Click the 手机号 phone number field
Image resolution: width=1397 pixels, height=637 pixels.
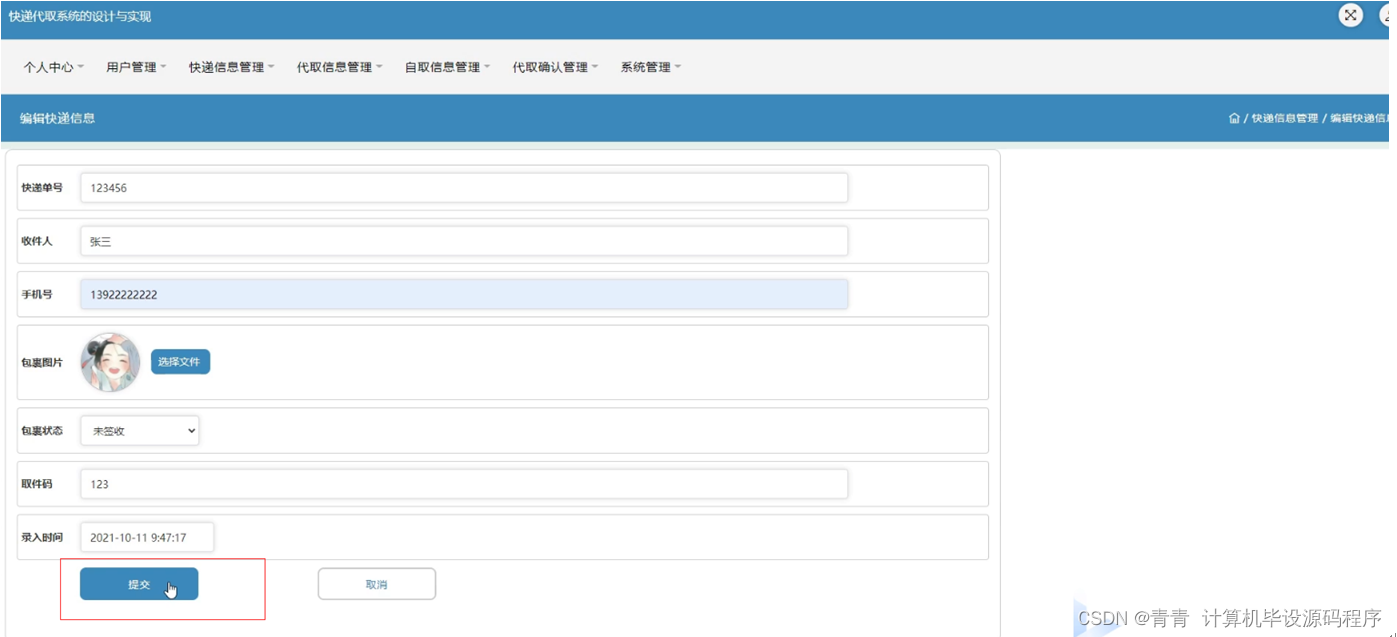[x=463, y=293]
